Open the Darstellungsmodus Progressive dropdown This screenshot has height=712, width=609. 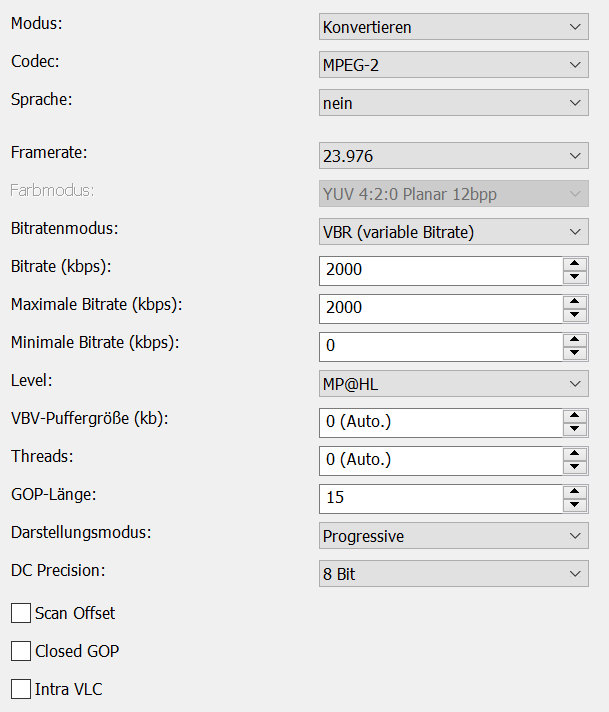point(454,536)
